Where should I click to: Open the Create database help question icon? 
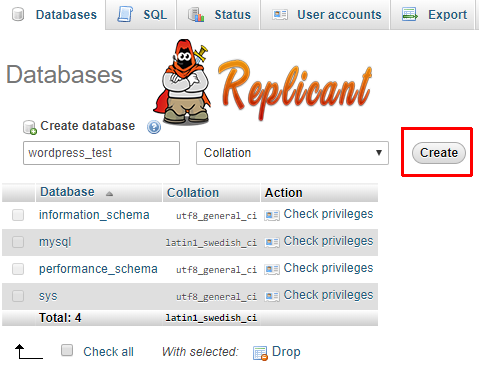tap(154, 127)
